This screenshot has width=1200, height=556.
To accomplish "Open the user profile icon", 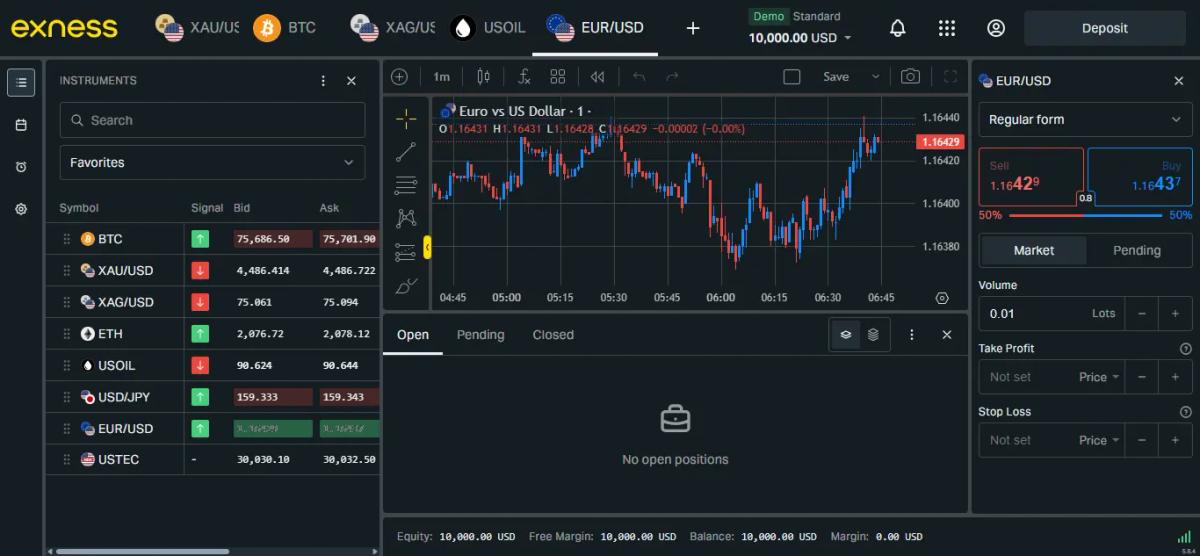I will pyautogui.click(x=996, y=28).
